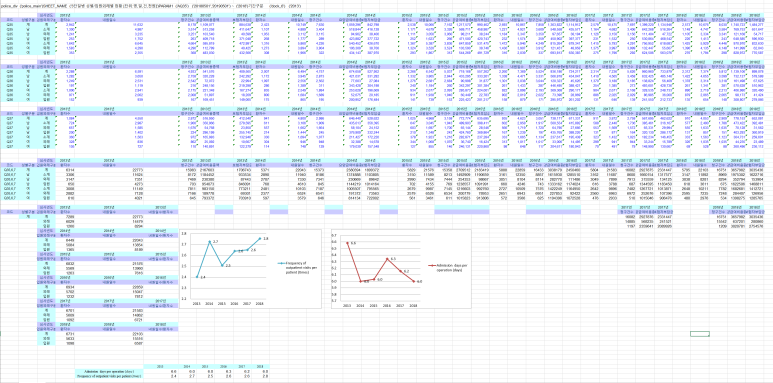Click the 2.8 data point on blue chart
Viewport: 773px width, 383px height.
pyautogui.click(x=260, y=239)
